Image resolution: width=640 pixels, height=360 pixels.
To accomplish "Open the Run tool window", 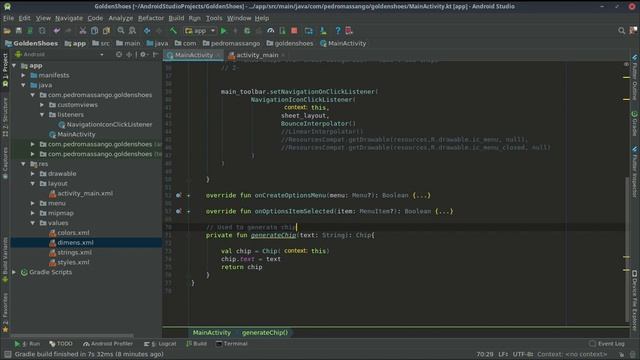I will point(27,344).
